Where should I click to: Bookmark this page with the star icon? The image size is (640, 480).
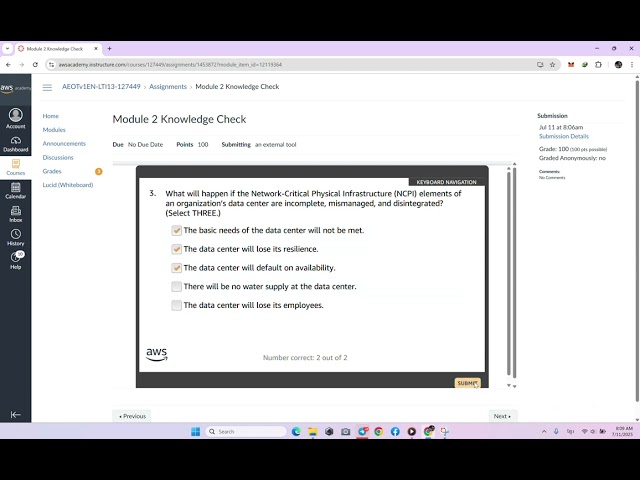[x=552, y=64]
